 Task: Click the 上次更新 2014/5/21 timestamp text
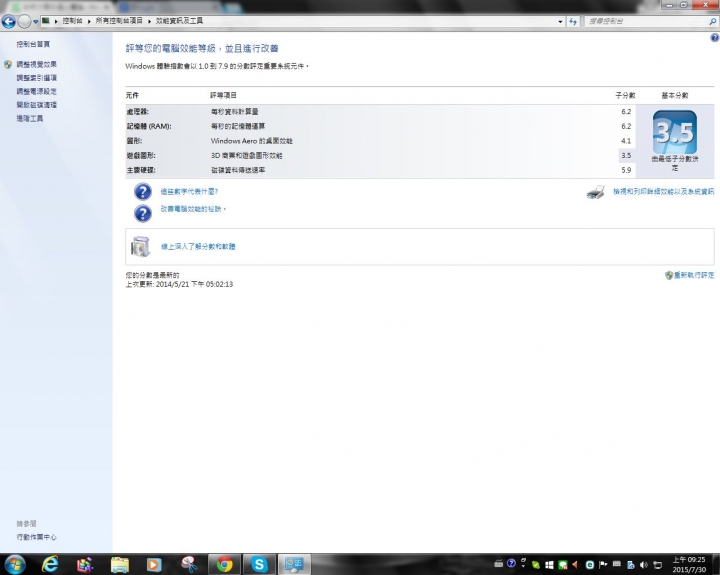179,284
